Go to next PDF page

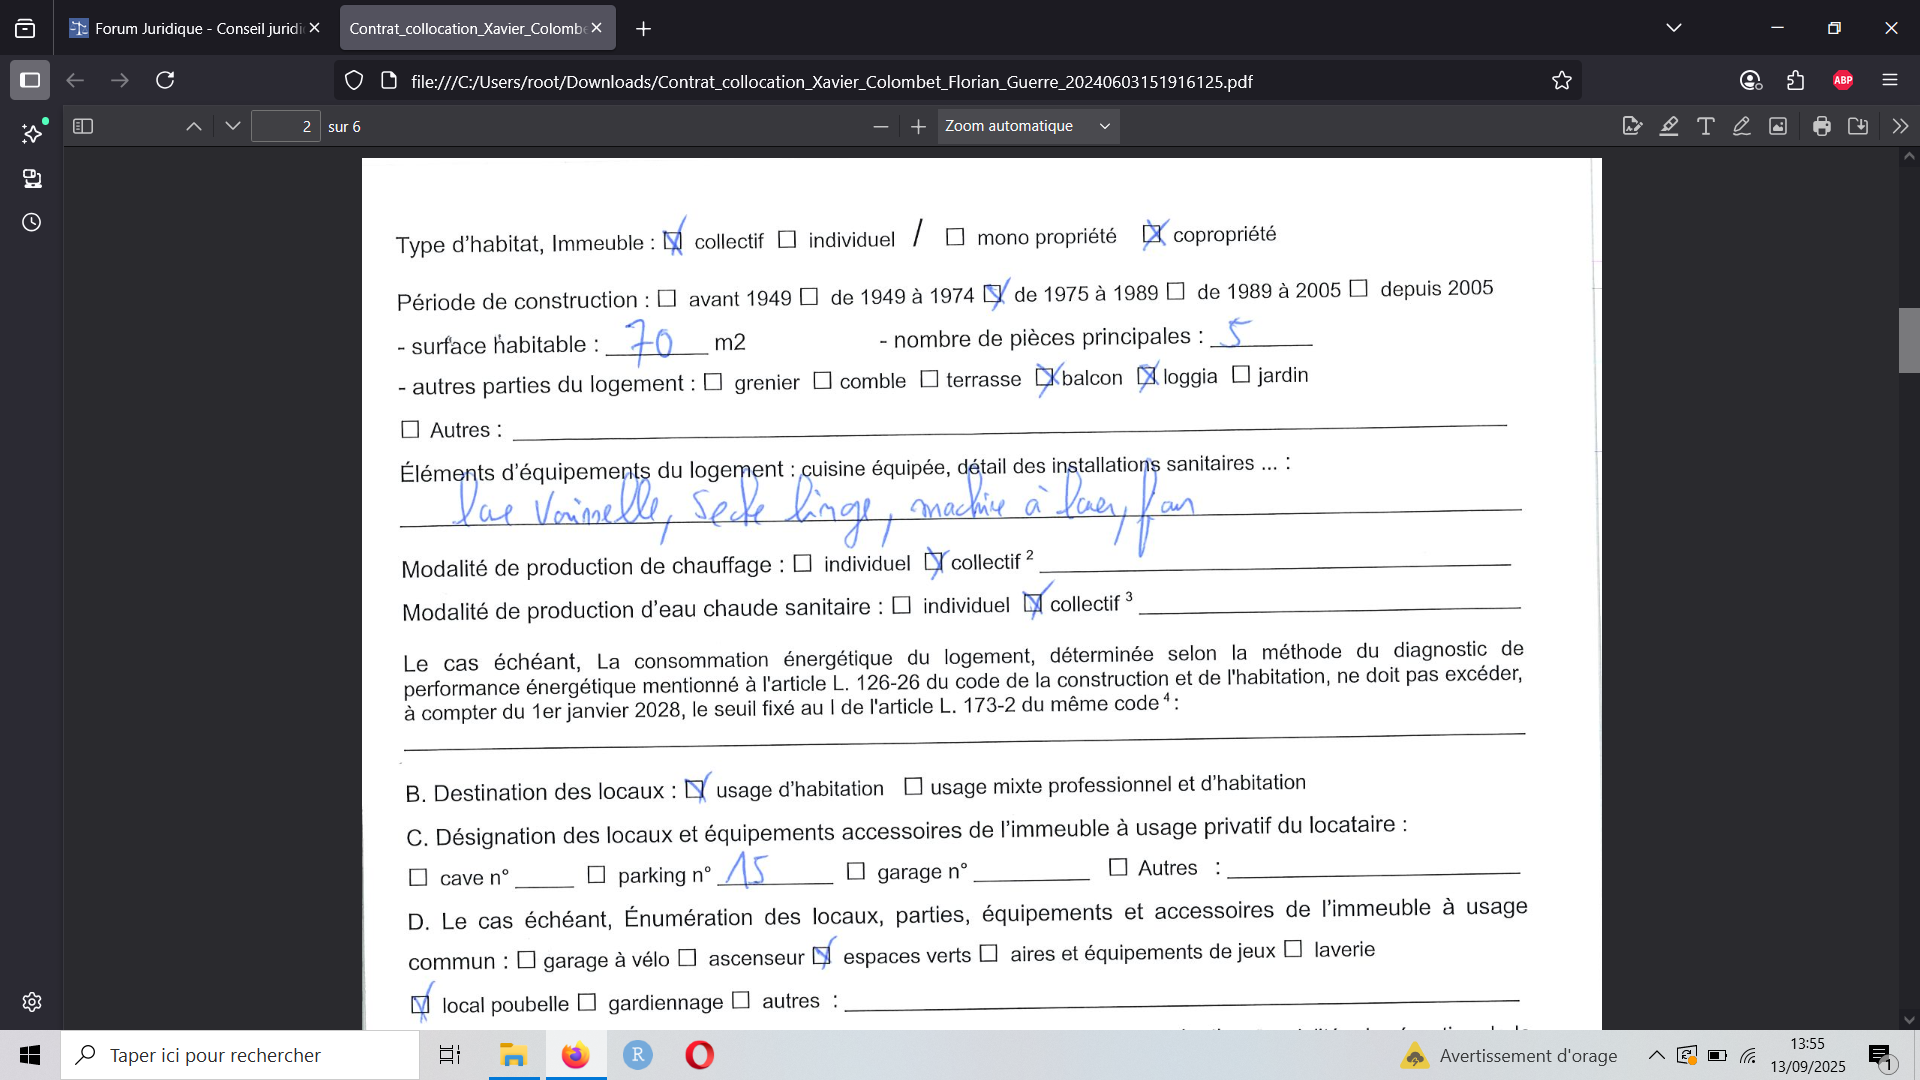click(233, 126)
